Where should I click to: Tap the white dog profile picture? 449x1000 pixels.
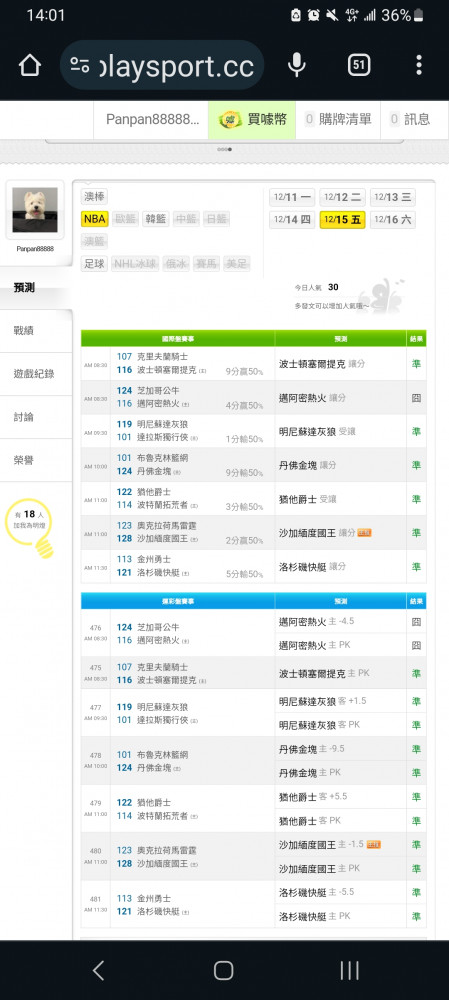[x=35, y=210]
